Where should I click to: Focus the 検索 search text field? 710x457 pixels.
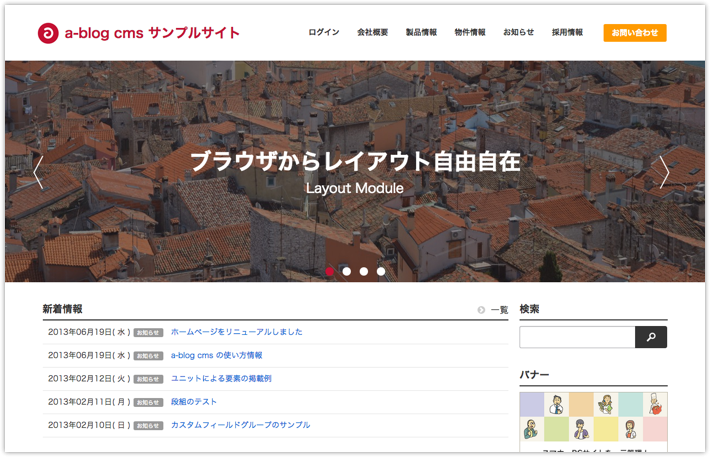[577, 338]
